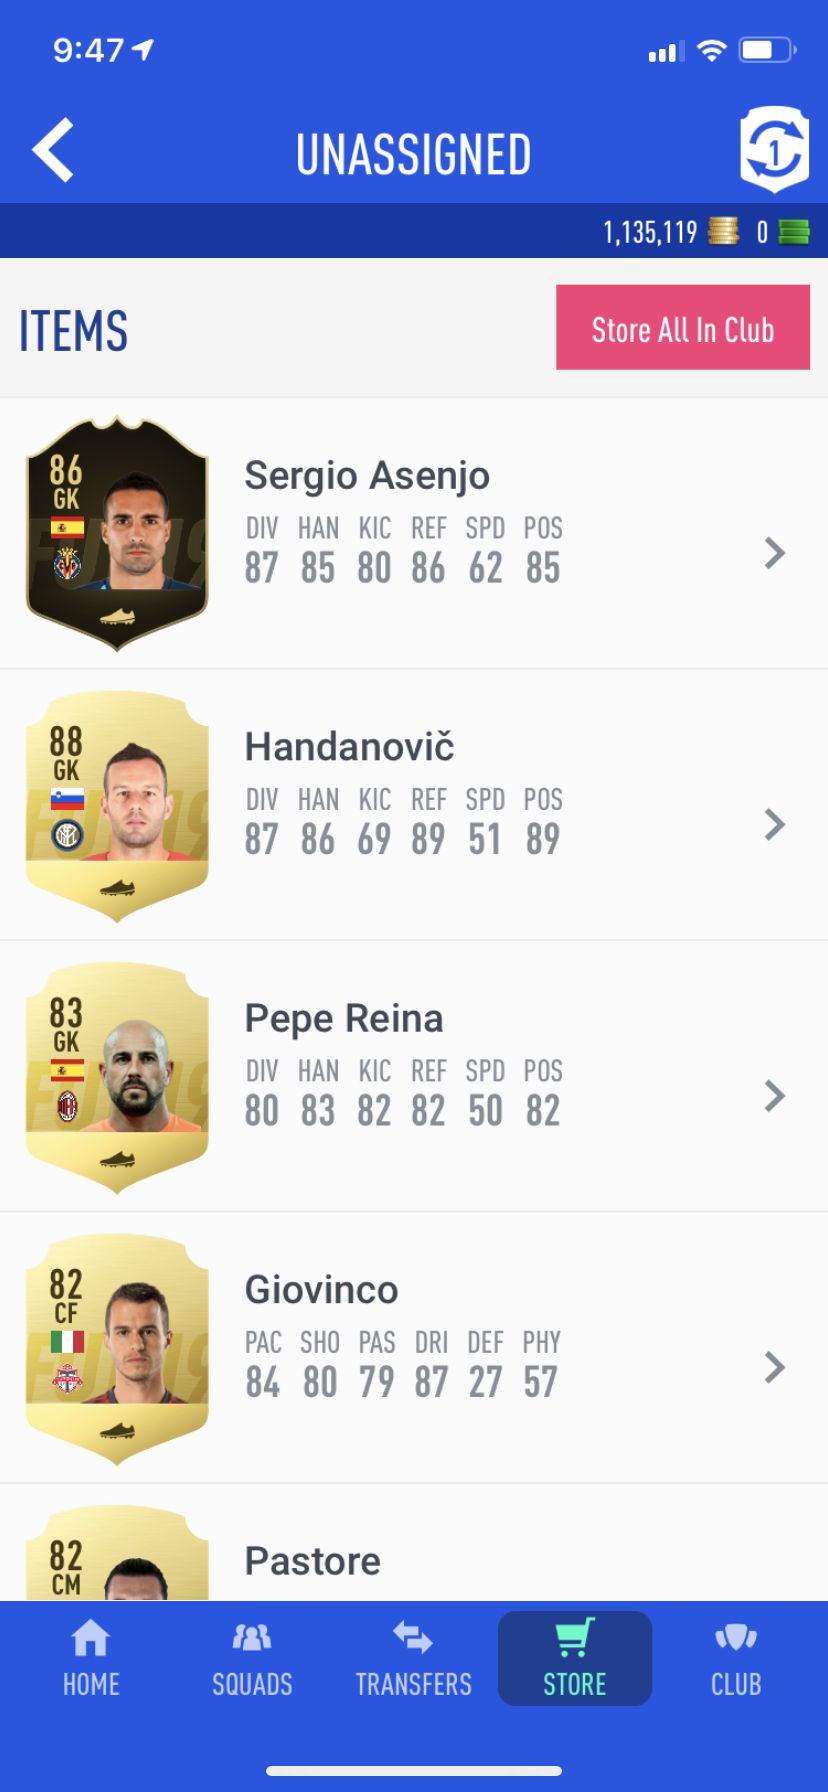This screenshot has height=1792, width=828.
Task: Expand Sergio Asenjo details chevron
Action: pyautogui.click(x=774, y=553)
